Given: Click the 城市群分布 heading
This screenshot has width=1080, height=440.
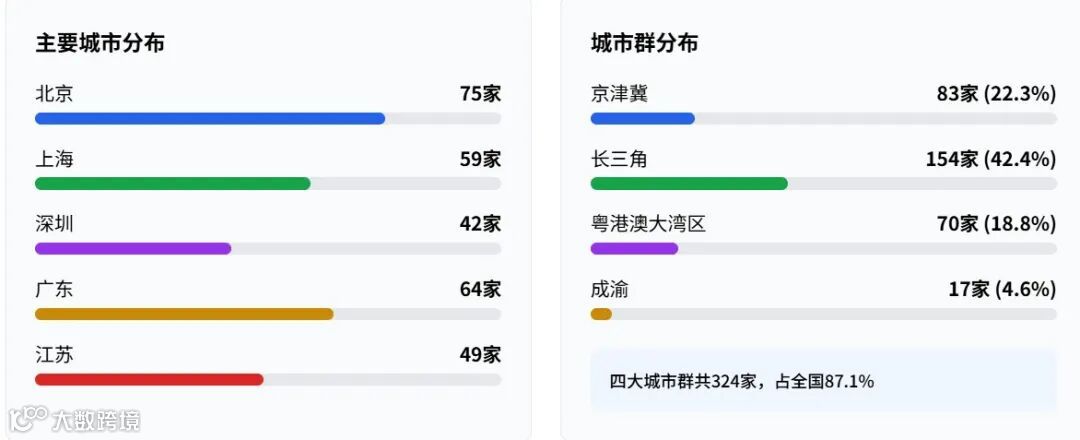Looking at the screenshot, I should pos(644,43).
